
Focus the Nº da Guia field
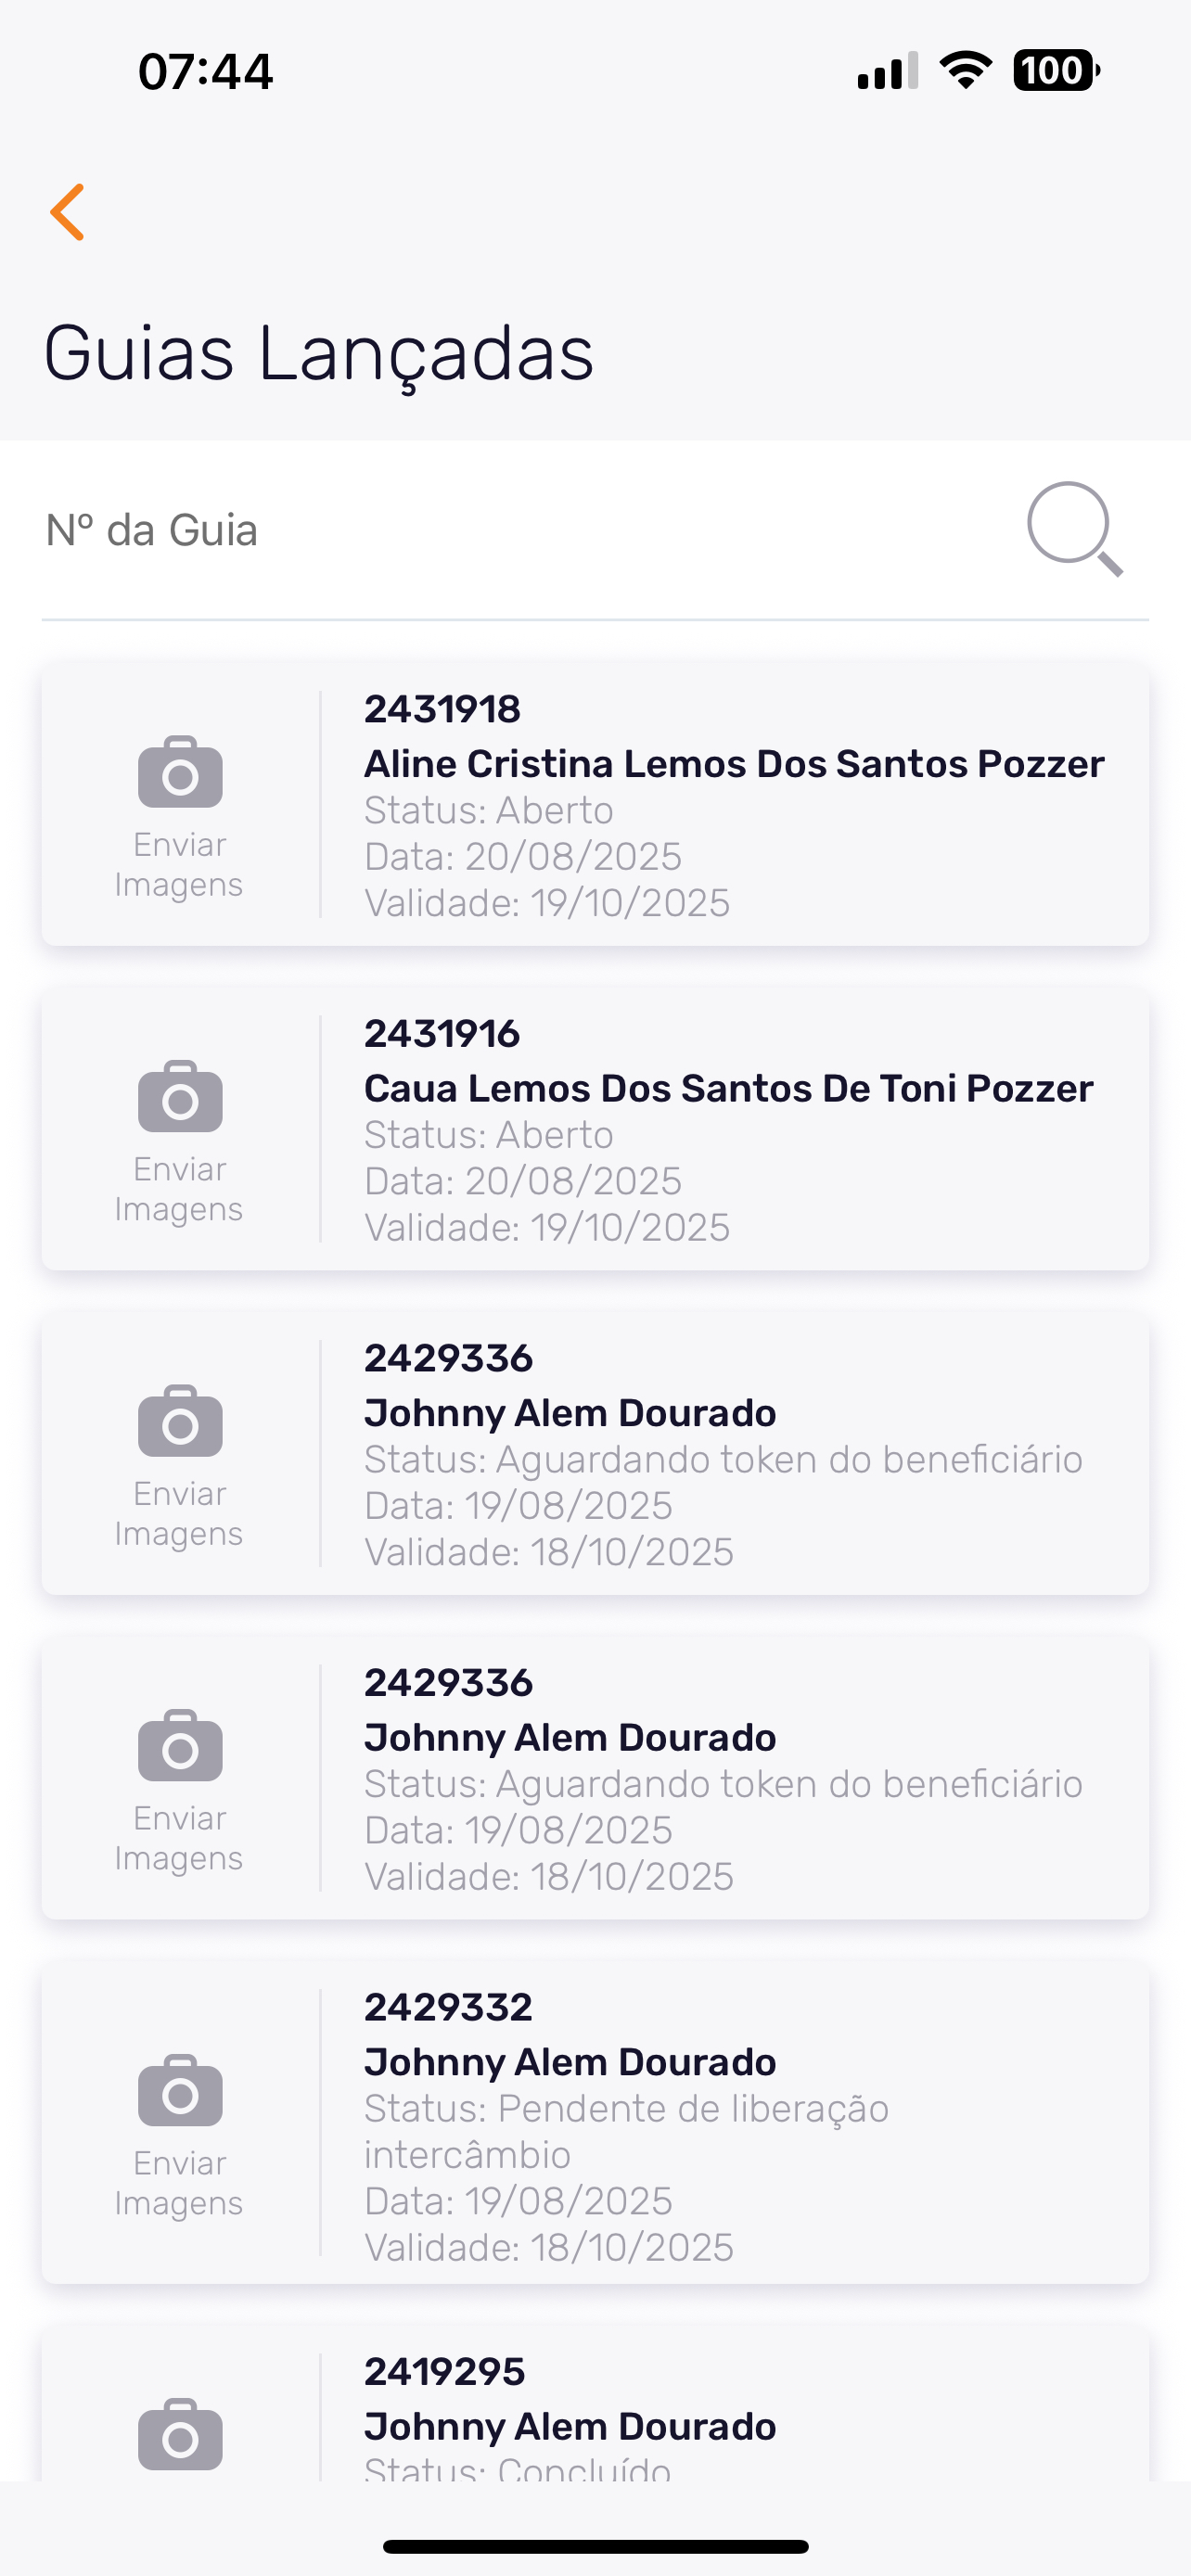[500, 530]
